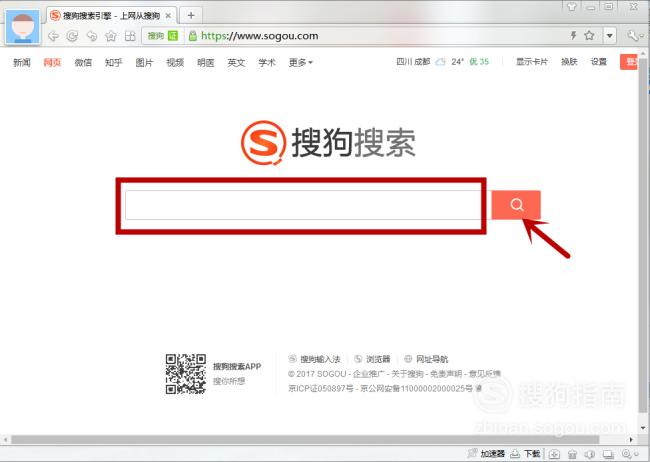Open the wrench tools menu
The image size is (650, 462).
(x=635, y=36)
